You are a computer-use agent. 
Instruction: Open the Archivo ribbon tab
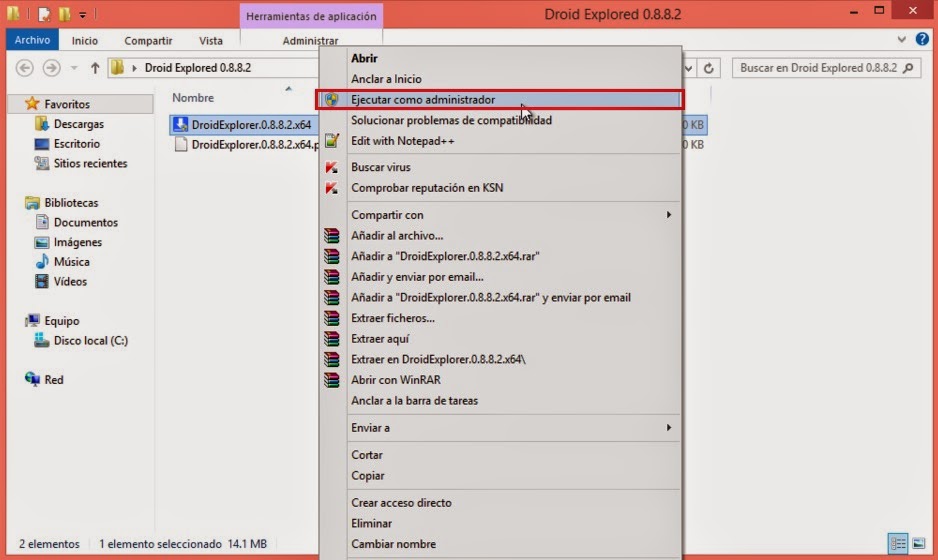click(32, 40)
